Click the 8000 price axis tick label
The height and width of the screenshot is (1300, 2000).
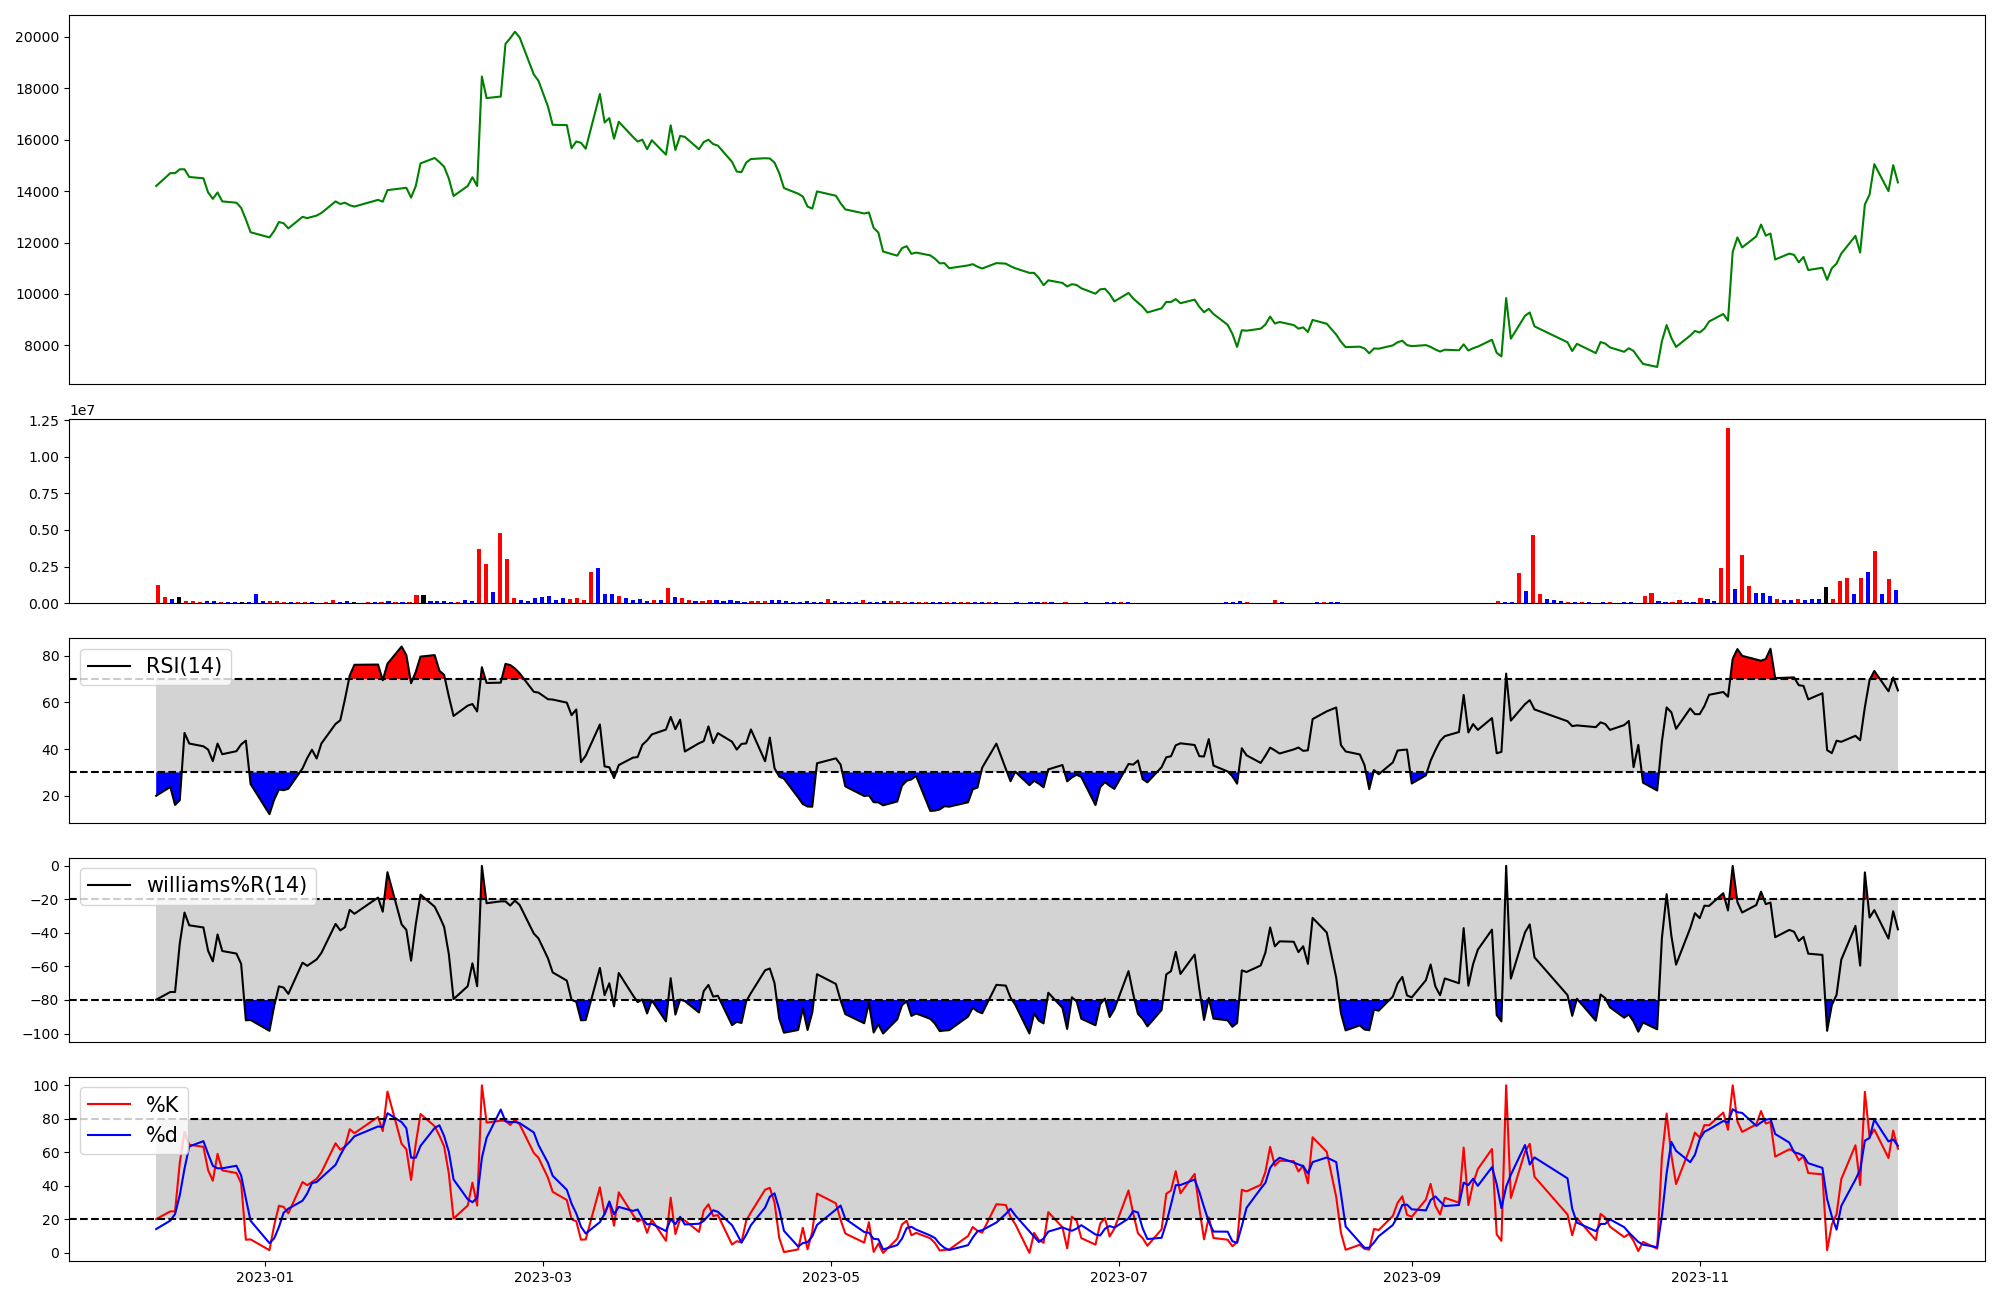coord(41,346)
